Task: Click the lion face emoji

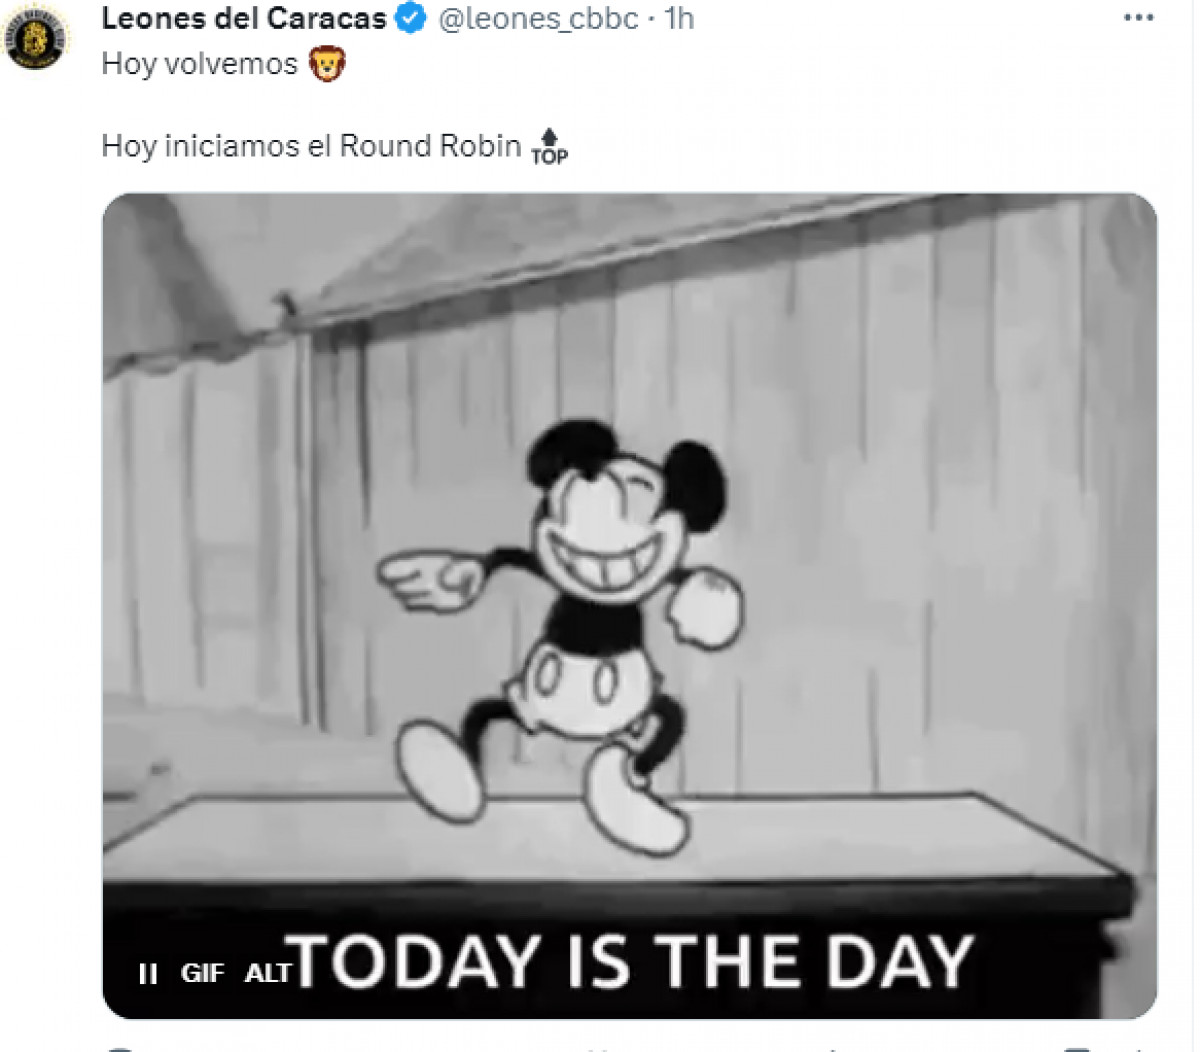Action: point(326,65)
